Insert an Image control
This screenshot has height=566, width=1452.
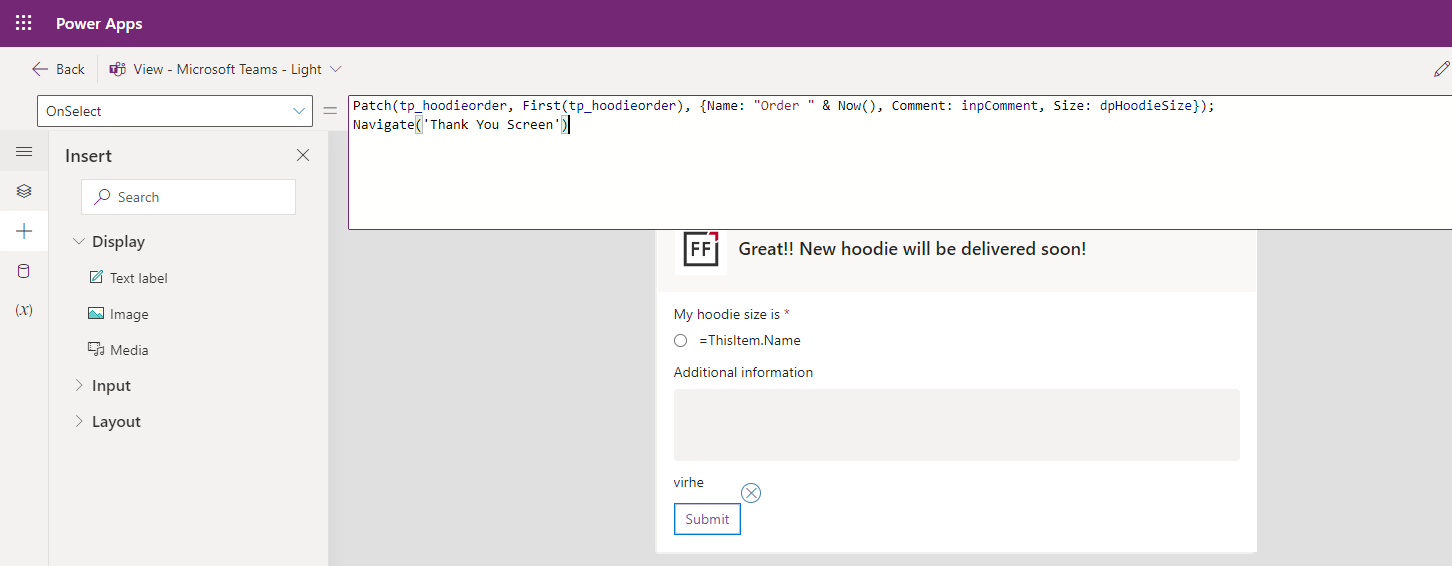coord(128,314)
